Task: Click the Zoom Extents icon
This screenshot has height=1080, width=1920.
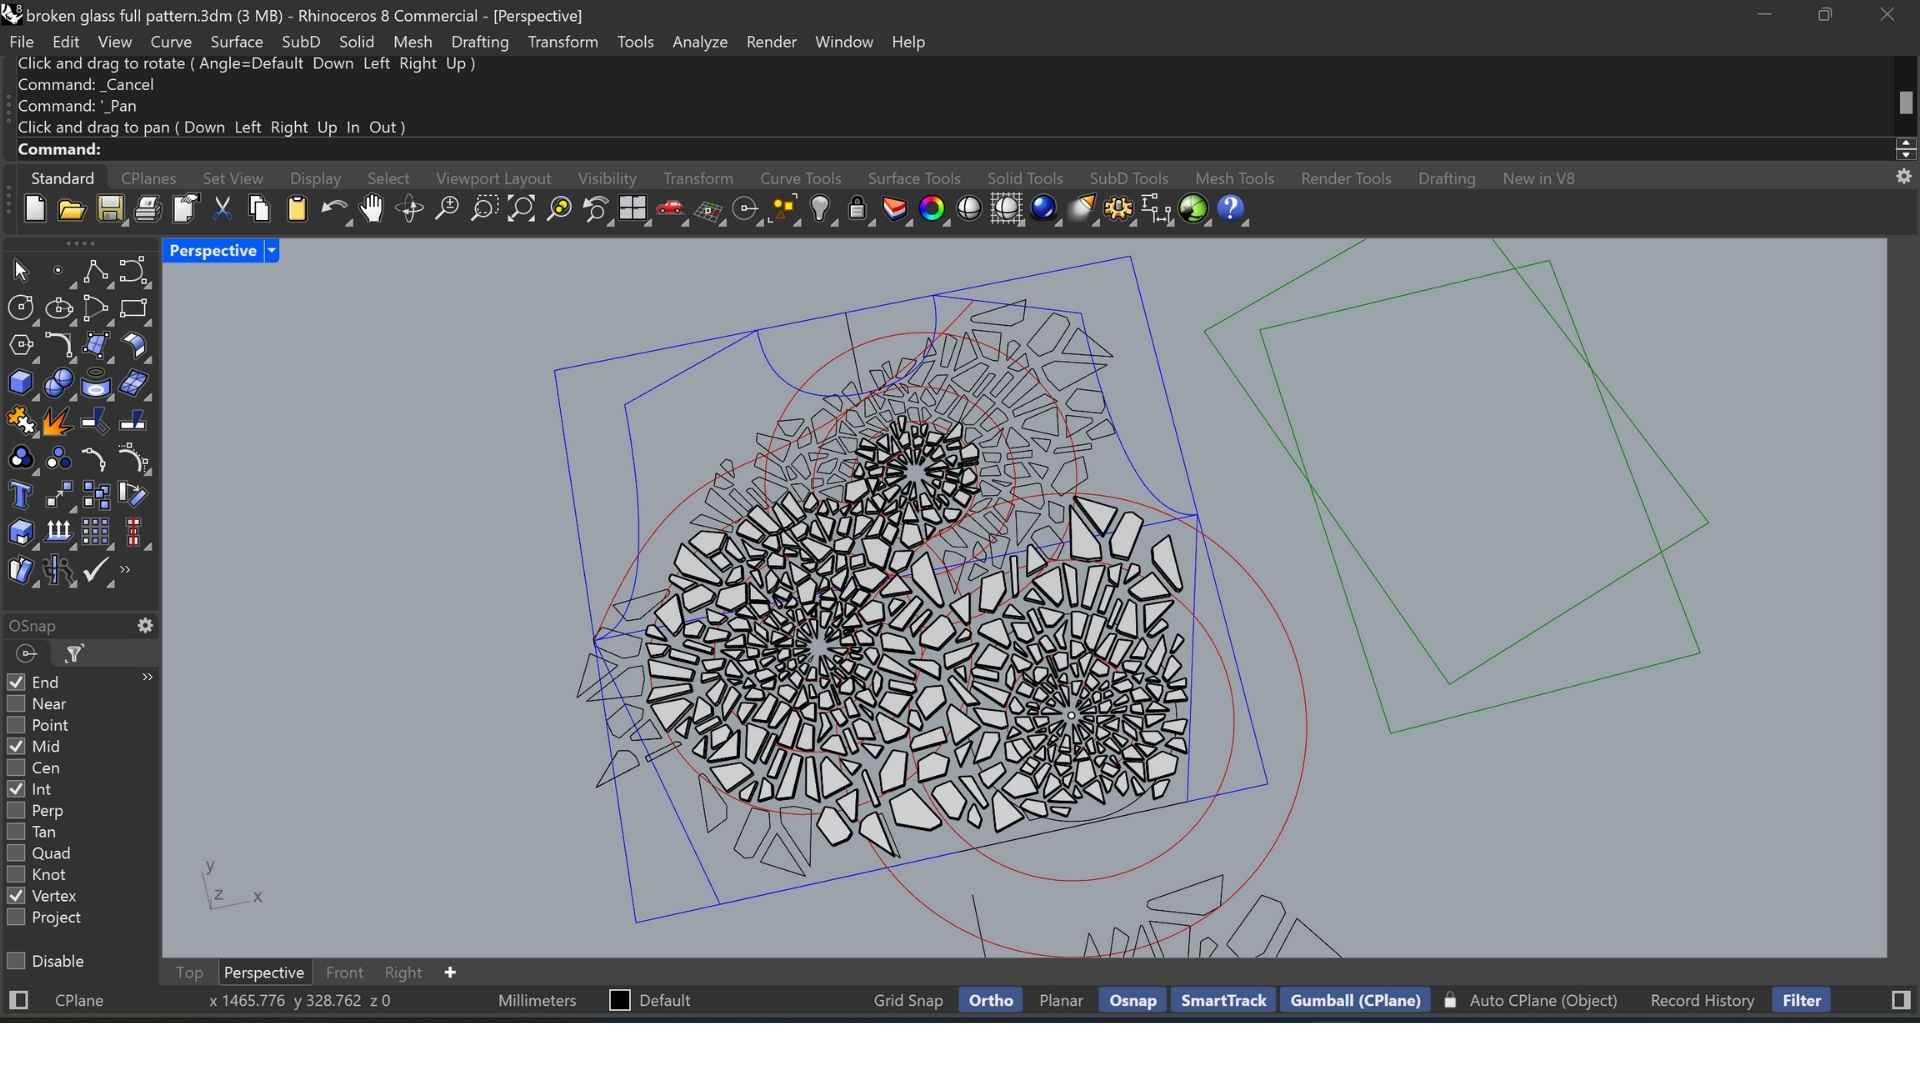Action: pos(522,210)
